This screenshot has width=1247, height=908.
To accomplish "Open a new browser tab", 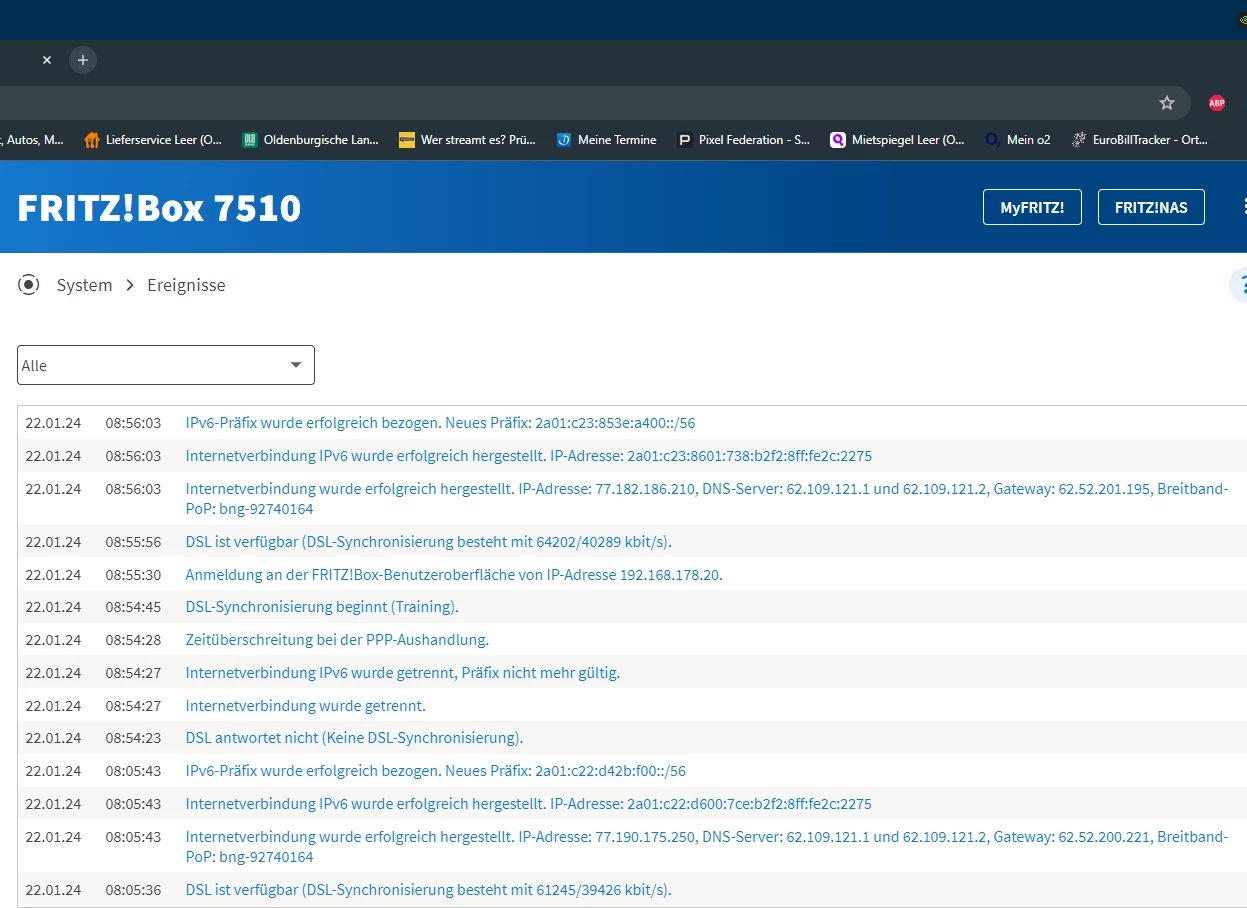I will pyautogui.click(x=83, y=60).
